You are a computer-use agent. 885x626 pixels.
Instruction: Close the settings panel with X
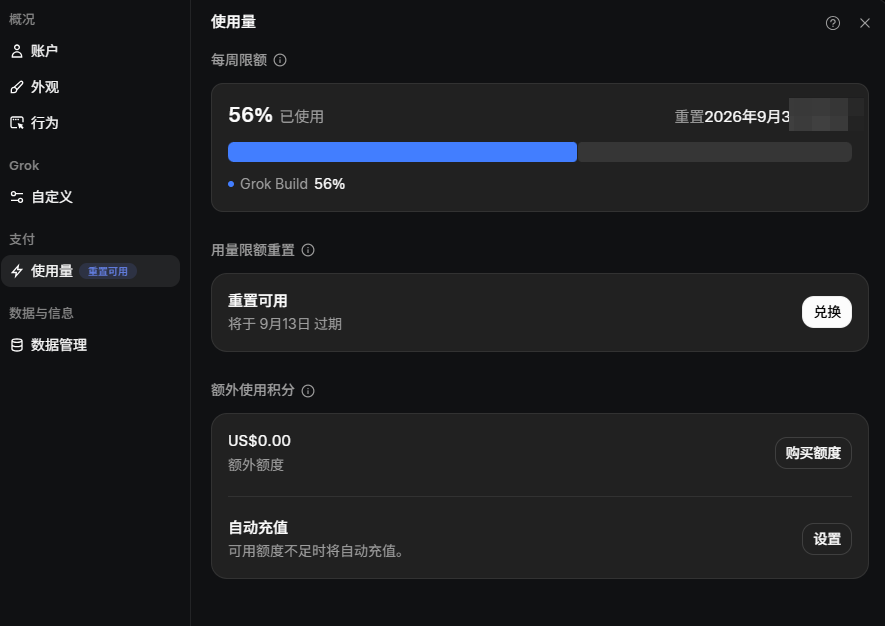pos(865,23)
